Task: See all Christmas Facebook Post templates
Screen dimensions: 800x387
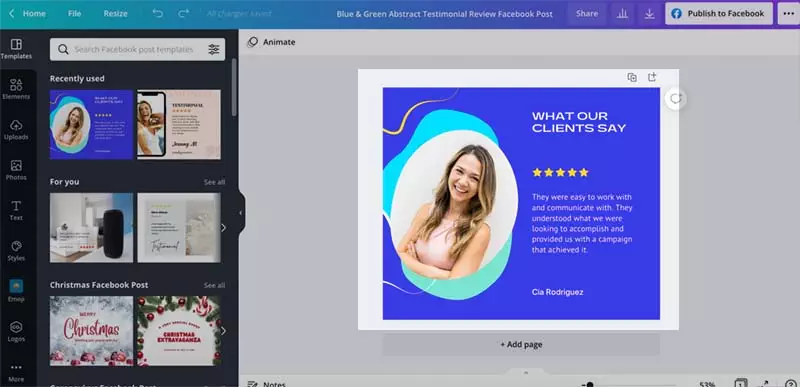Action: [x=214, y=285]
